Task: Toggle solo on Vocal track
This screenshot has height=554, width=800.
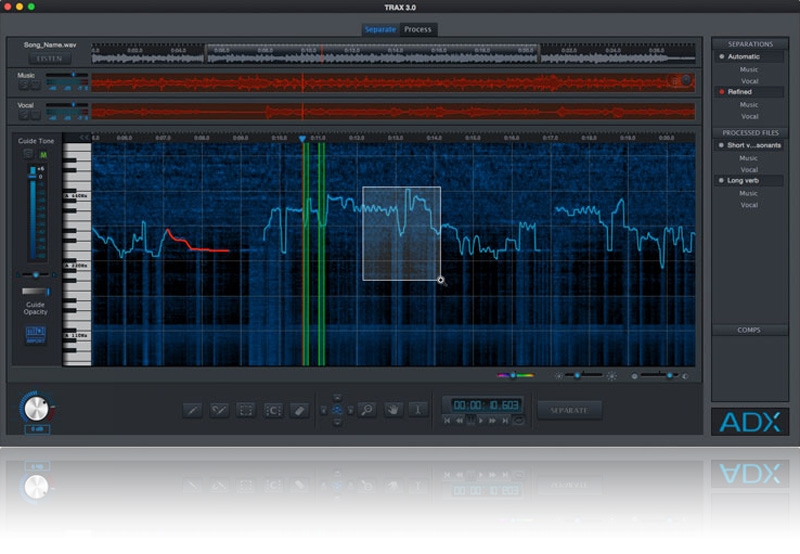Action: tap(23, 115)
